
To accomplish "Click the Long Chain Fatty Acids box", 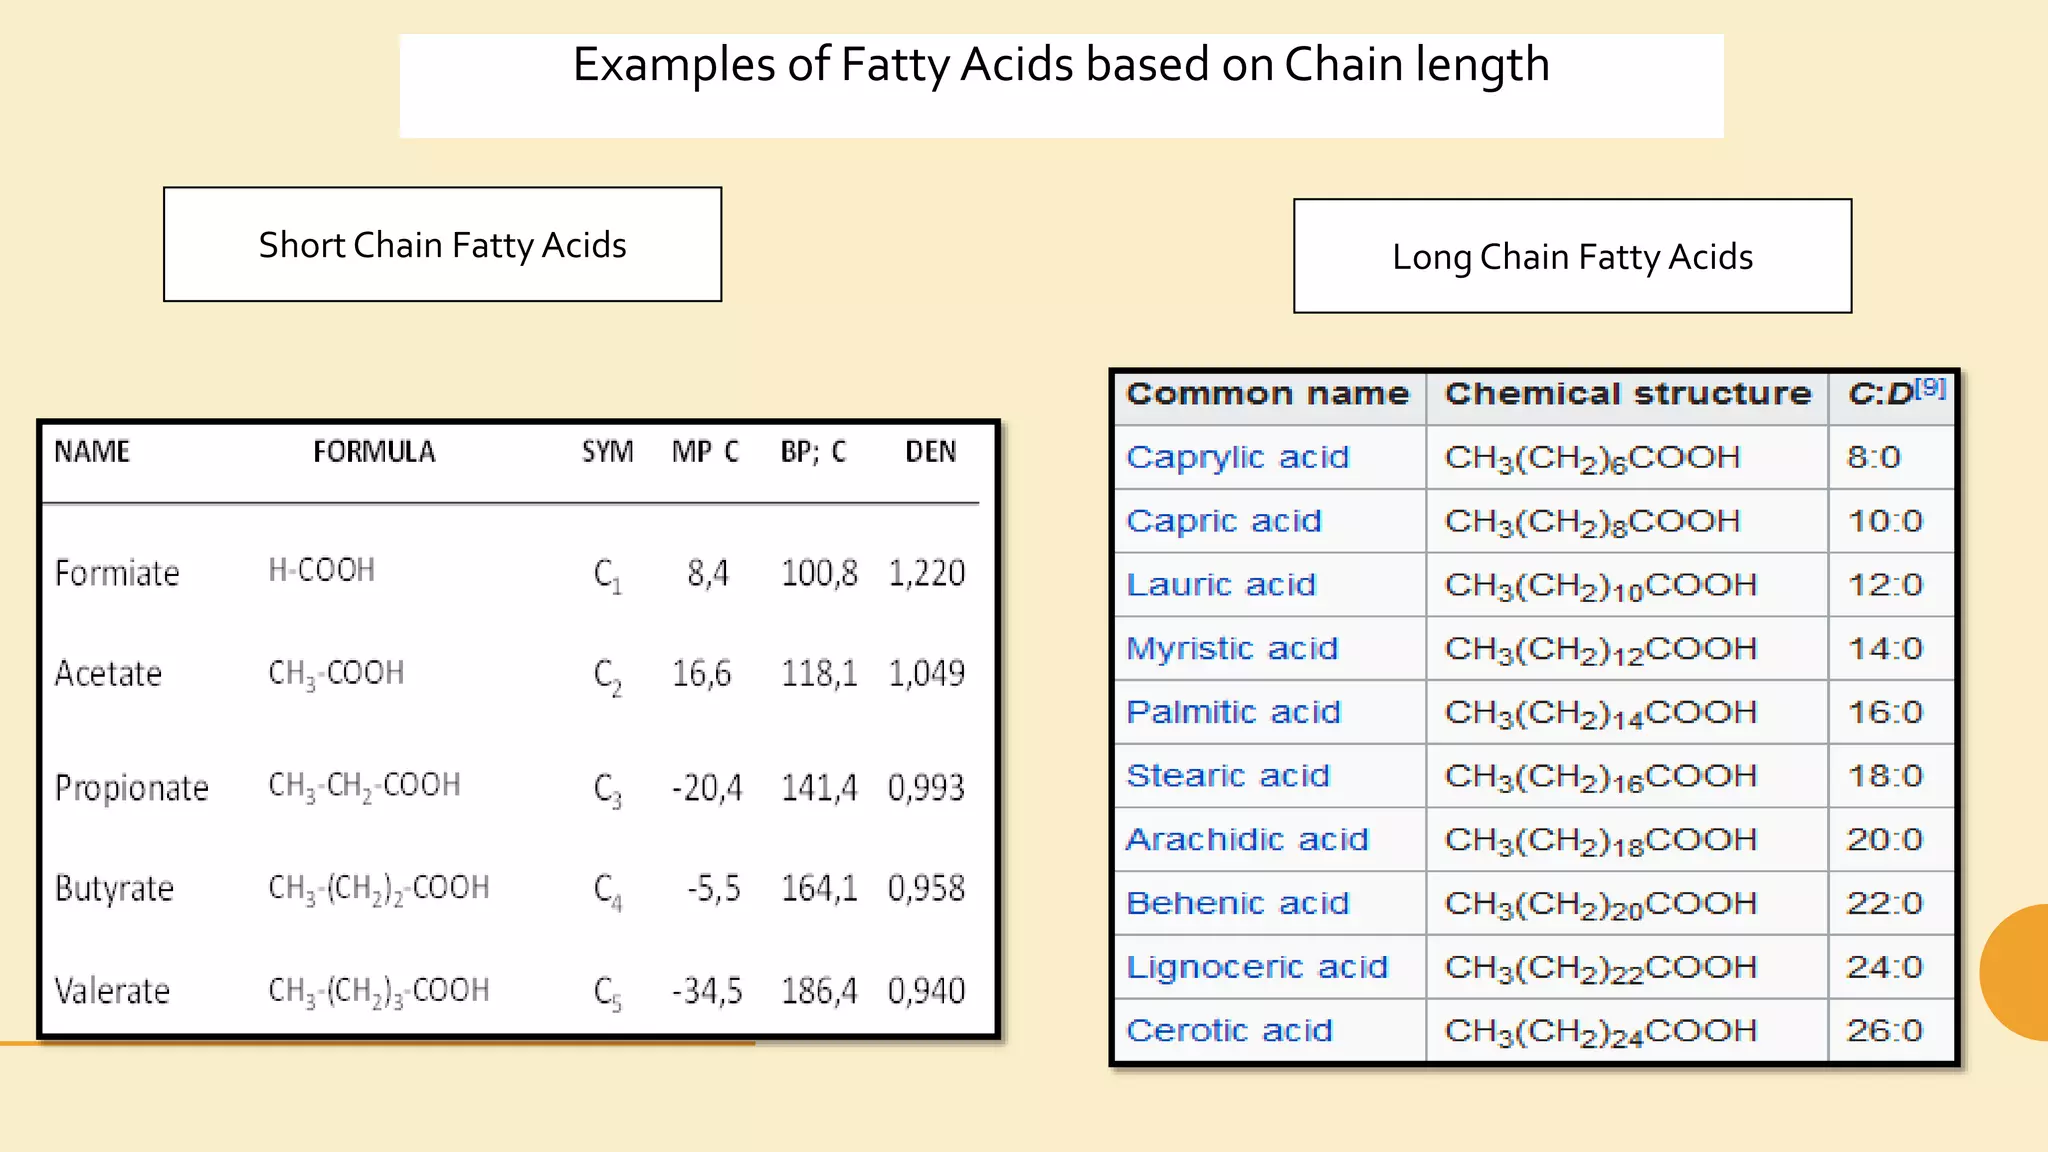I will [1572, 256].
